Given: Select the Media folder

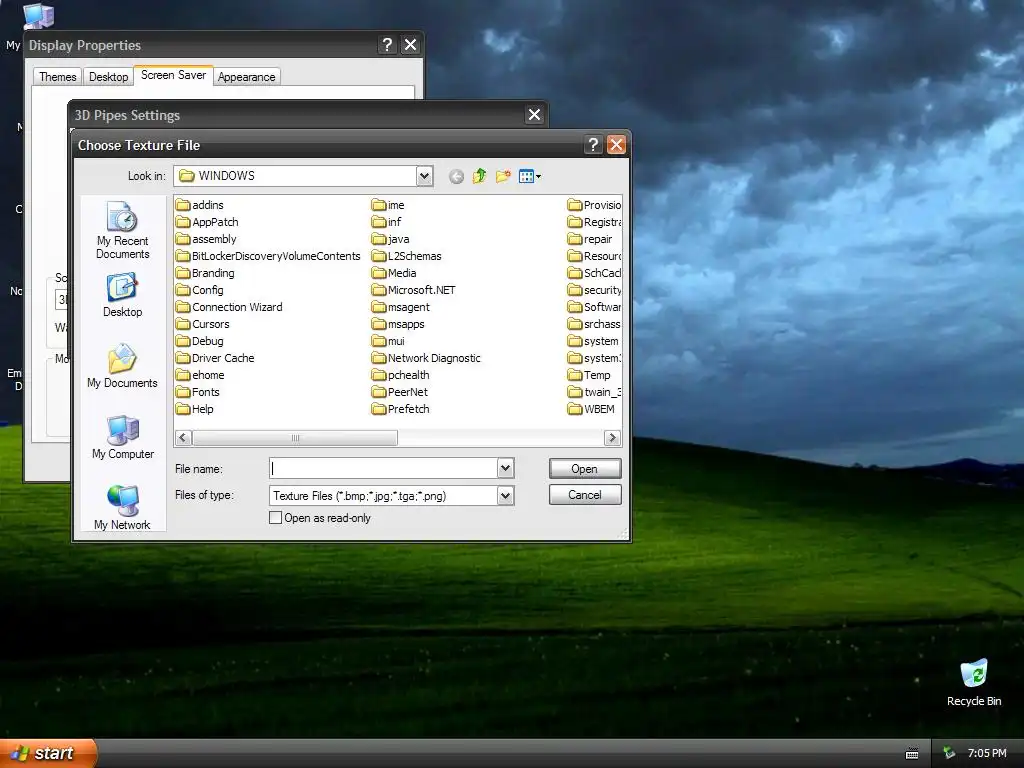Looking at the screenshot, I should [394, 273].
